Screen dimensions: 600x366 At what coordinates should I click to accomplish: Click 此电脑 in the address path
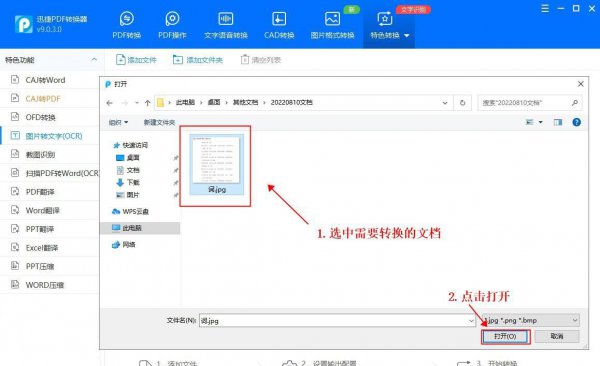(185, 102)
